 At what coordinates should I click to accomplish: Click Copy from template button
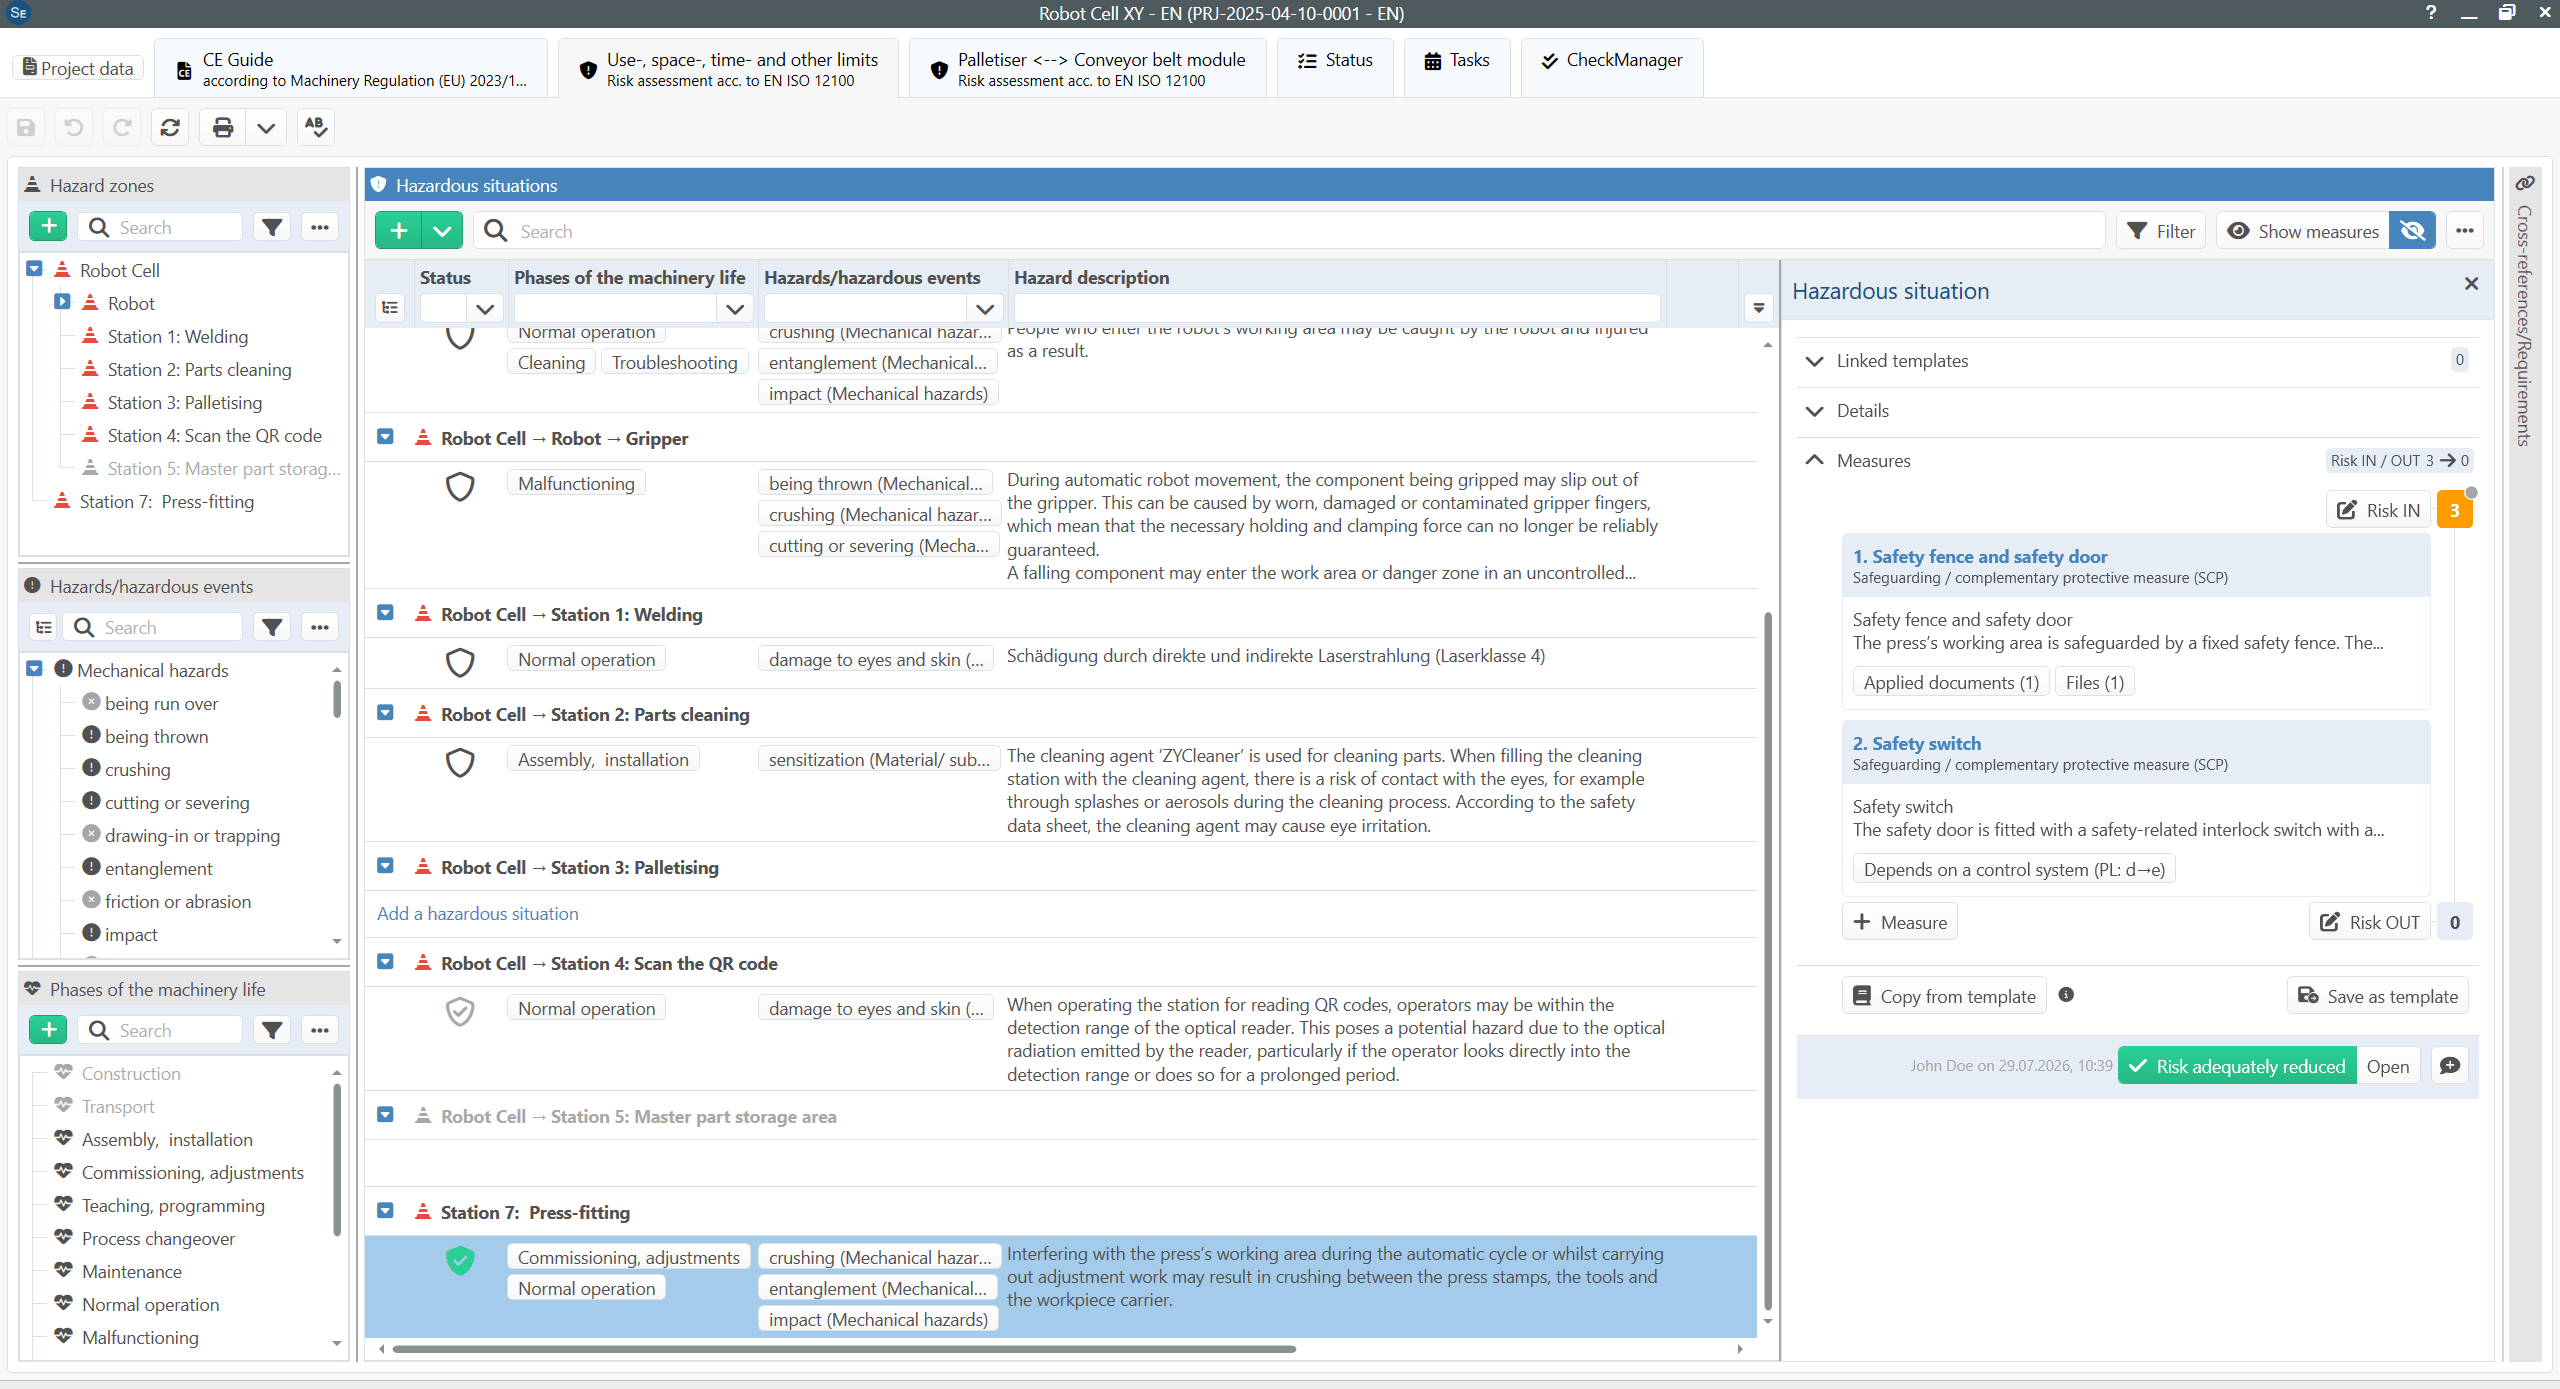click(x=1944, y=996)
